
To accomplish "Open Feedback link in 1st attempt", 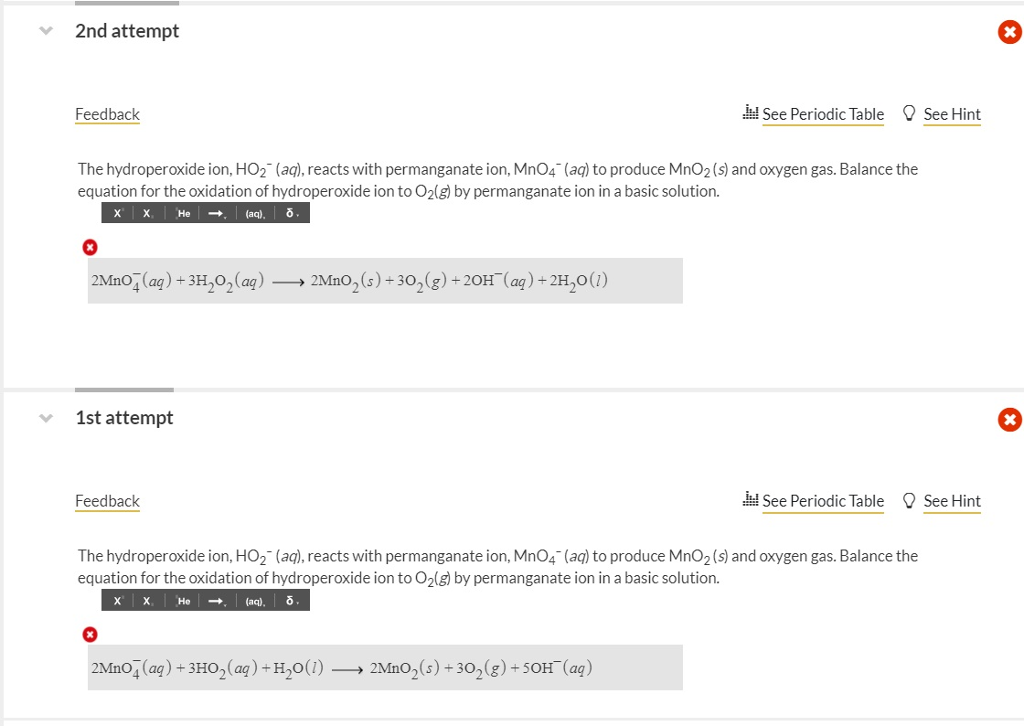I will click(107, 501).
